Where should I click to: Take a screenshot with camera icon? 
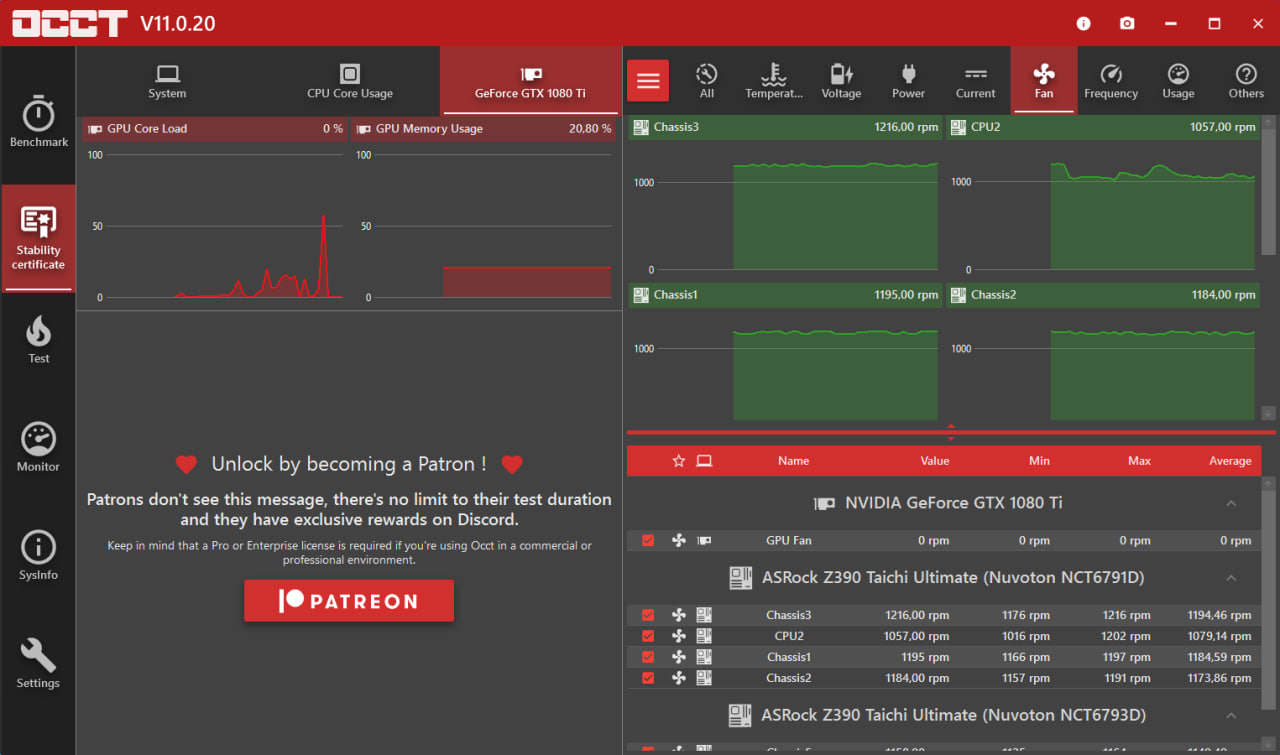pos(1127,23)
